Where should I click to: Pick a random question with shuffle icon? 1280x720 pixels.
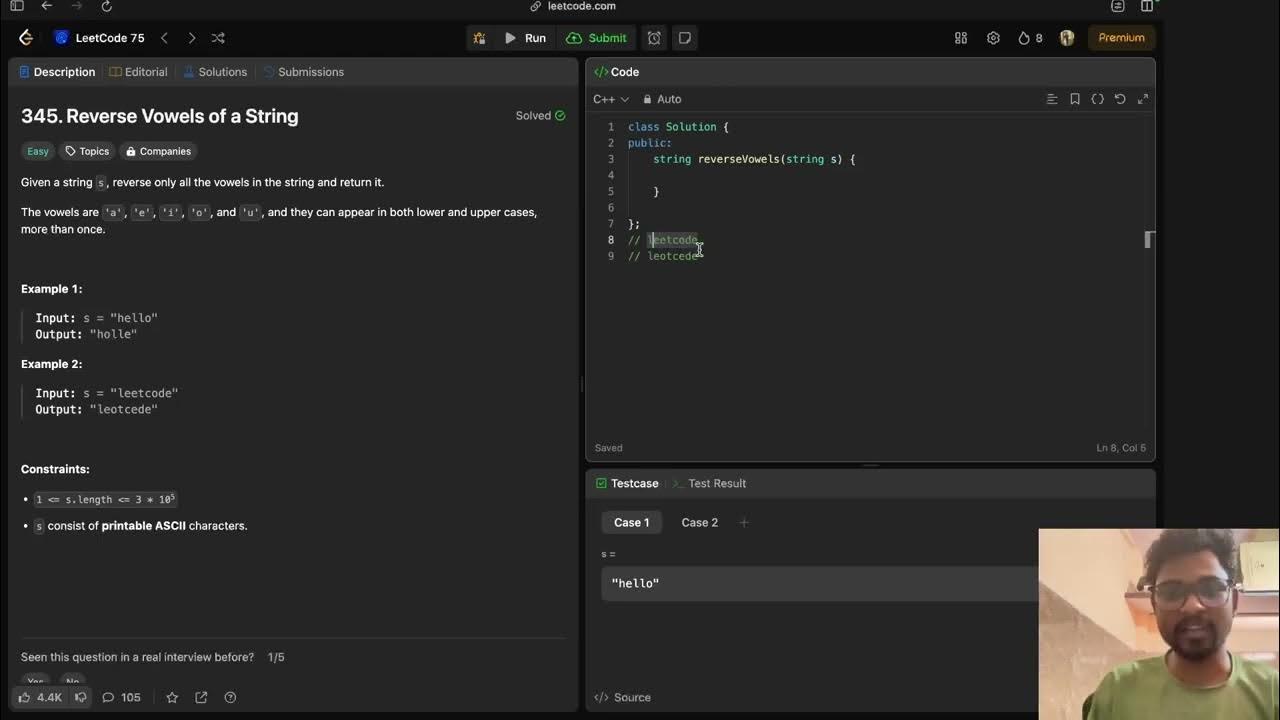[218, 38]
